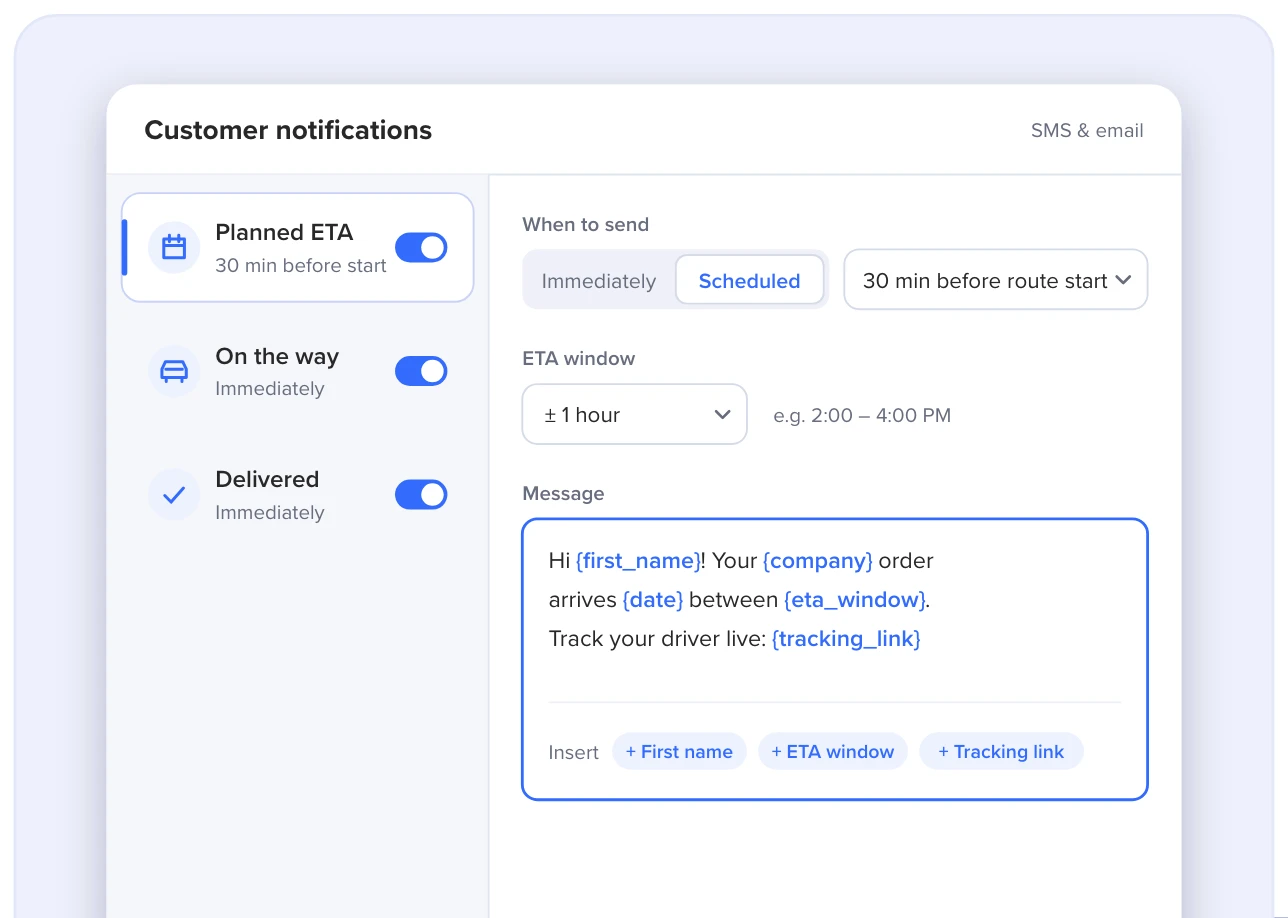Expand the ± 1 hour ETA window dropdown

(x=635, y=414)
